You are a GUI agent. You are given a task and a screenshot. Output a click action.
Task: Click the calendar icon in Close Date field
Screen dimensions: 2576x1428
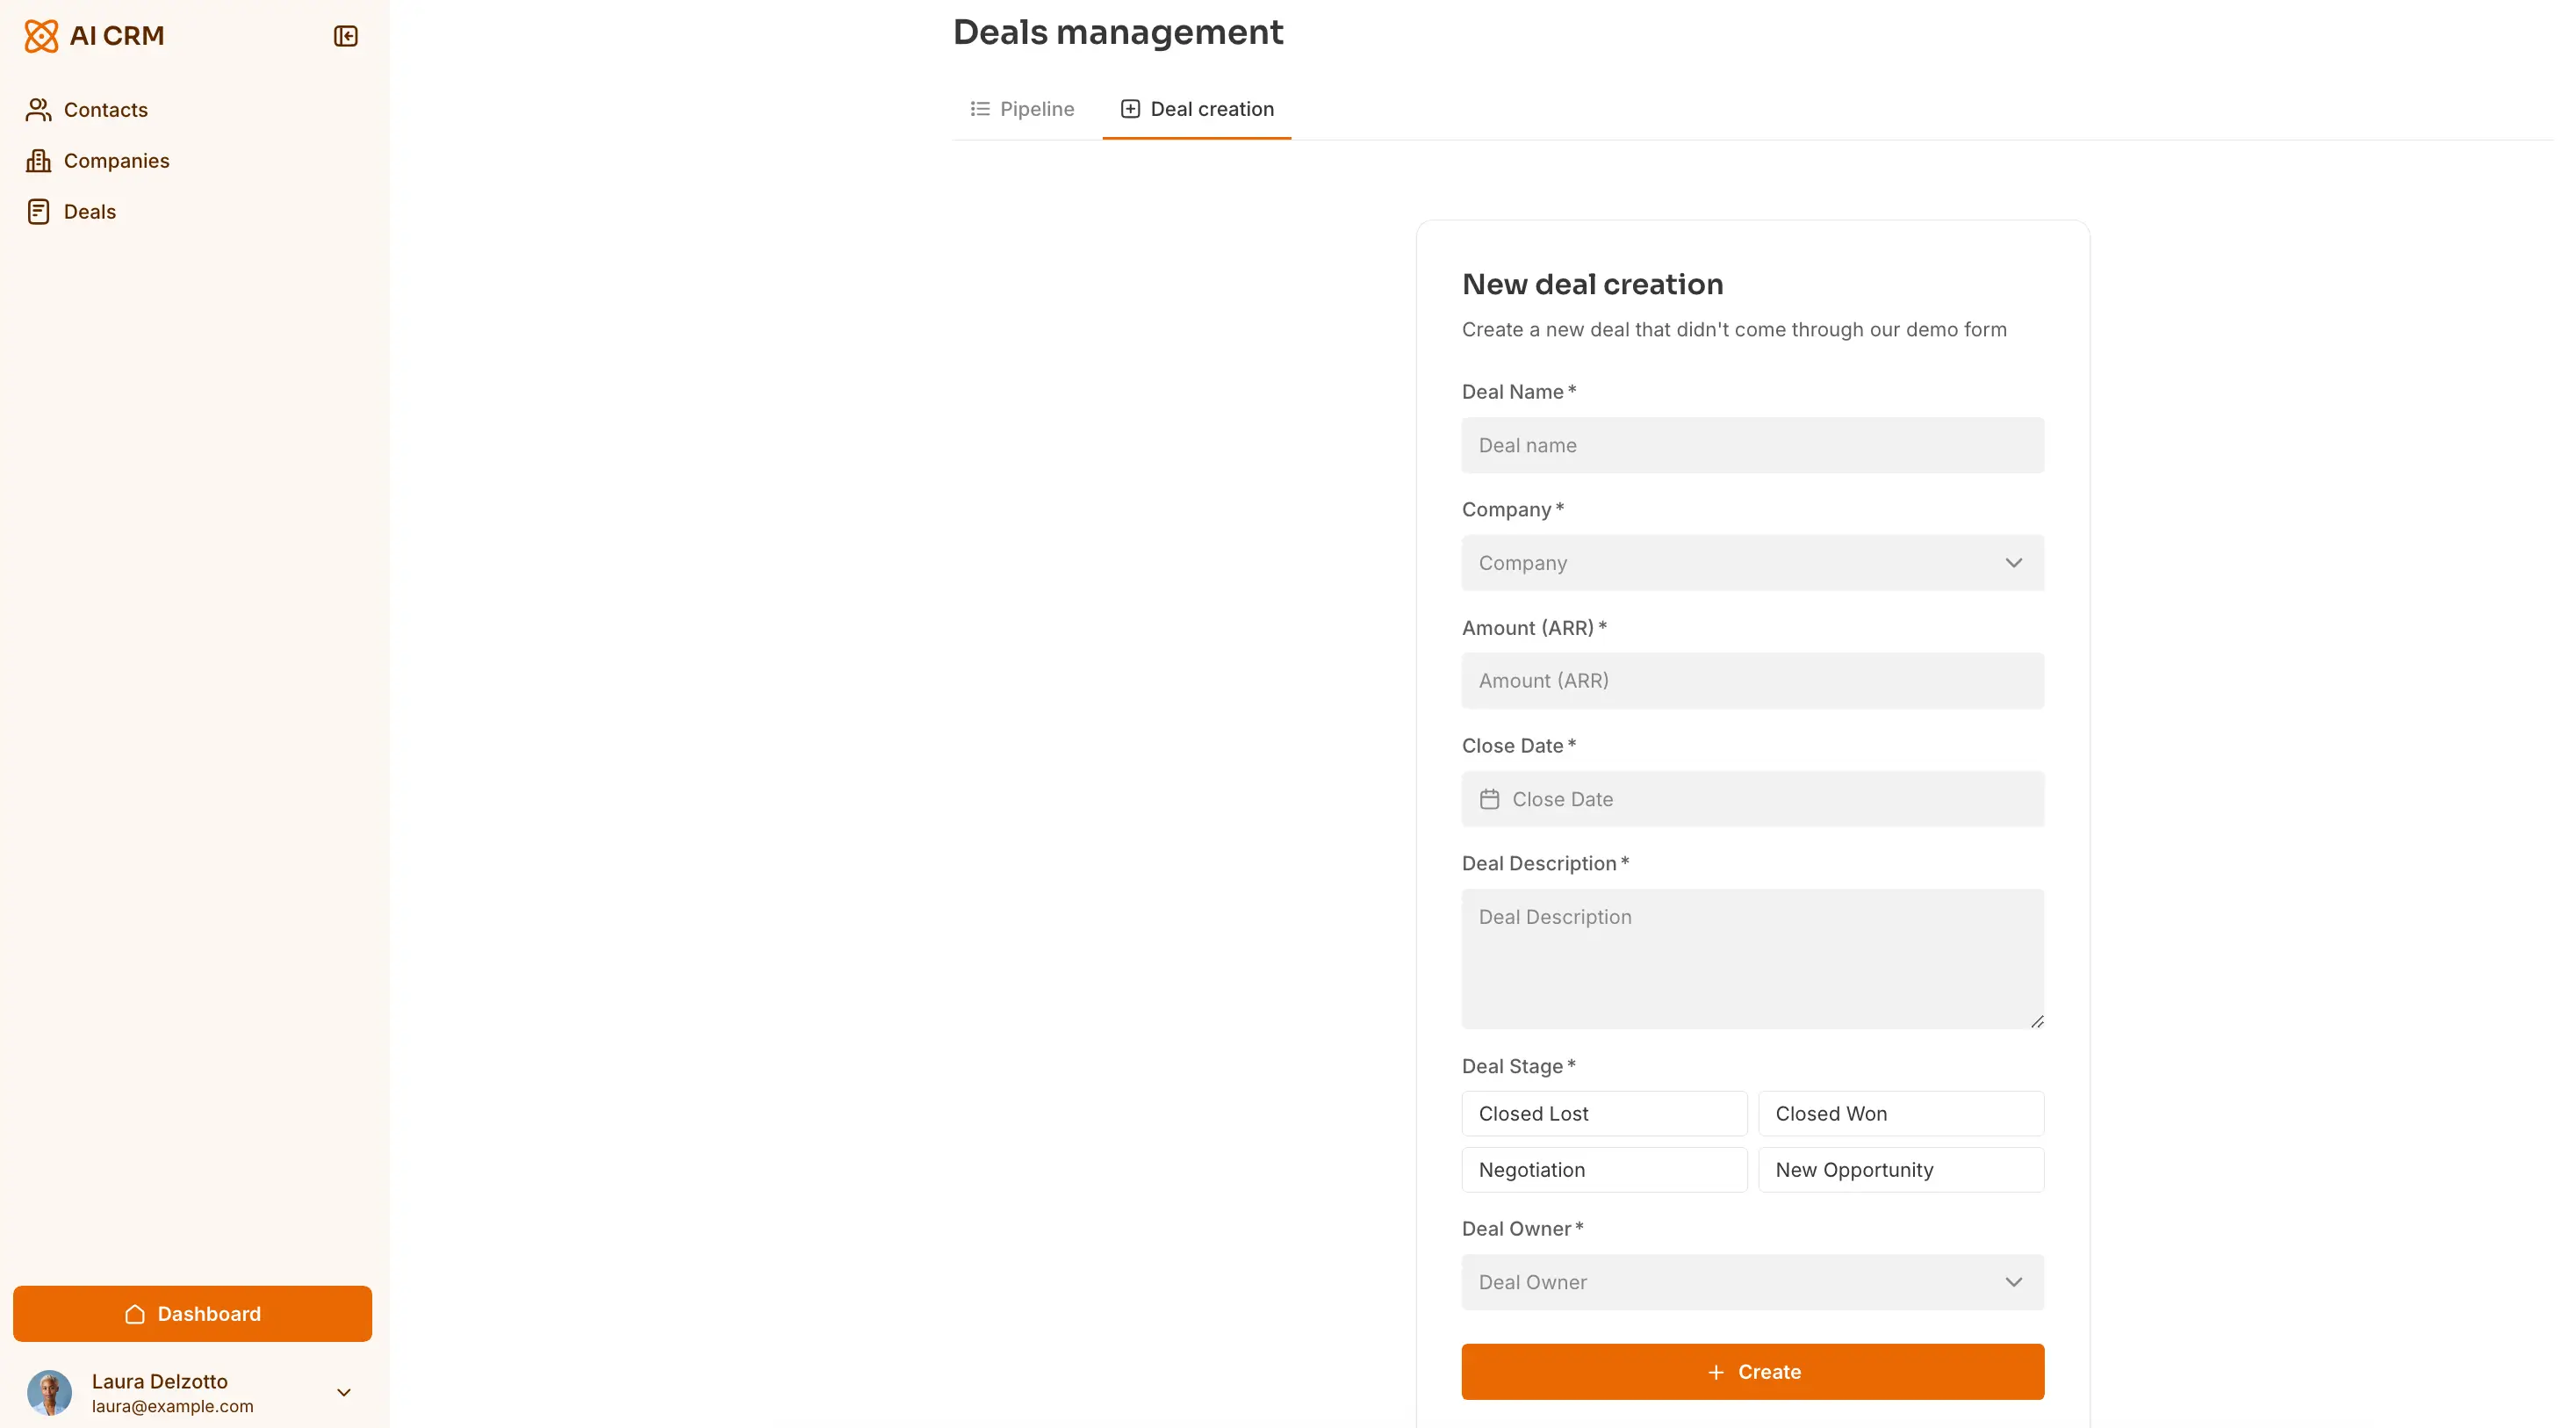(1490, 799)
